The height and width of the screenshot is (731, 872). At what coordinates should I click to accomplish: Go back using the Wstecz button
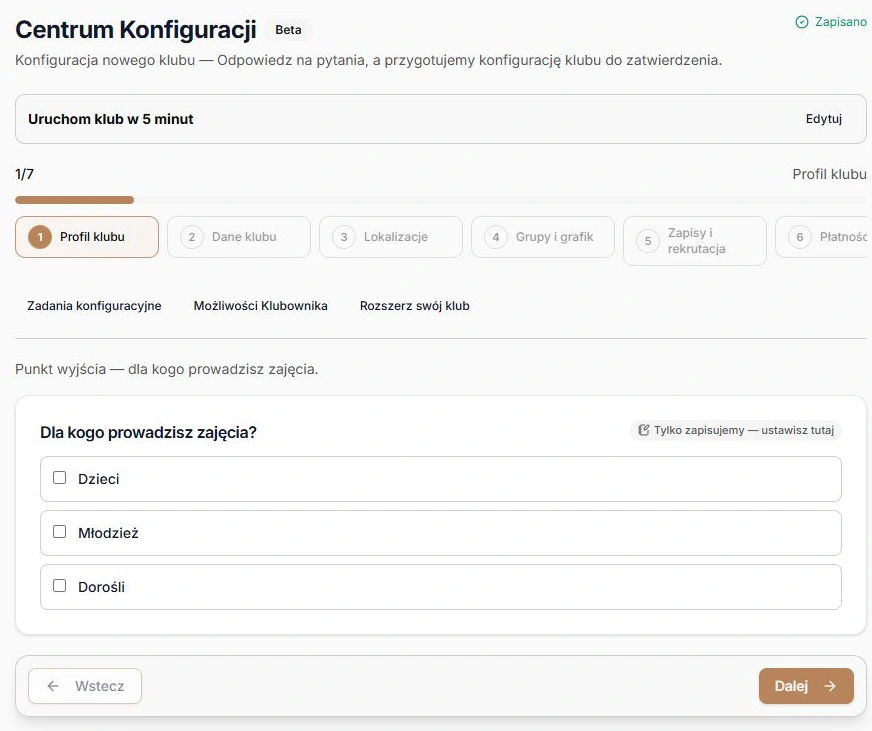(85, 686)
